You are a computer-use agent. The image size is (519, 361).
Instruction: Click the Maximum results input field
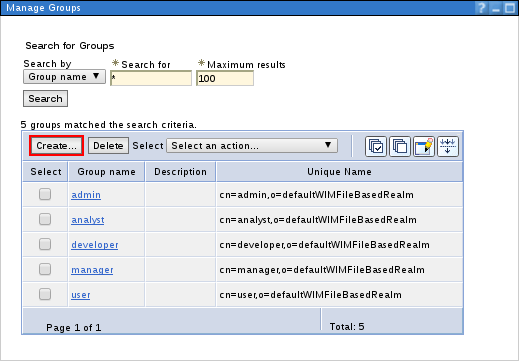click(225, 78)
